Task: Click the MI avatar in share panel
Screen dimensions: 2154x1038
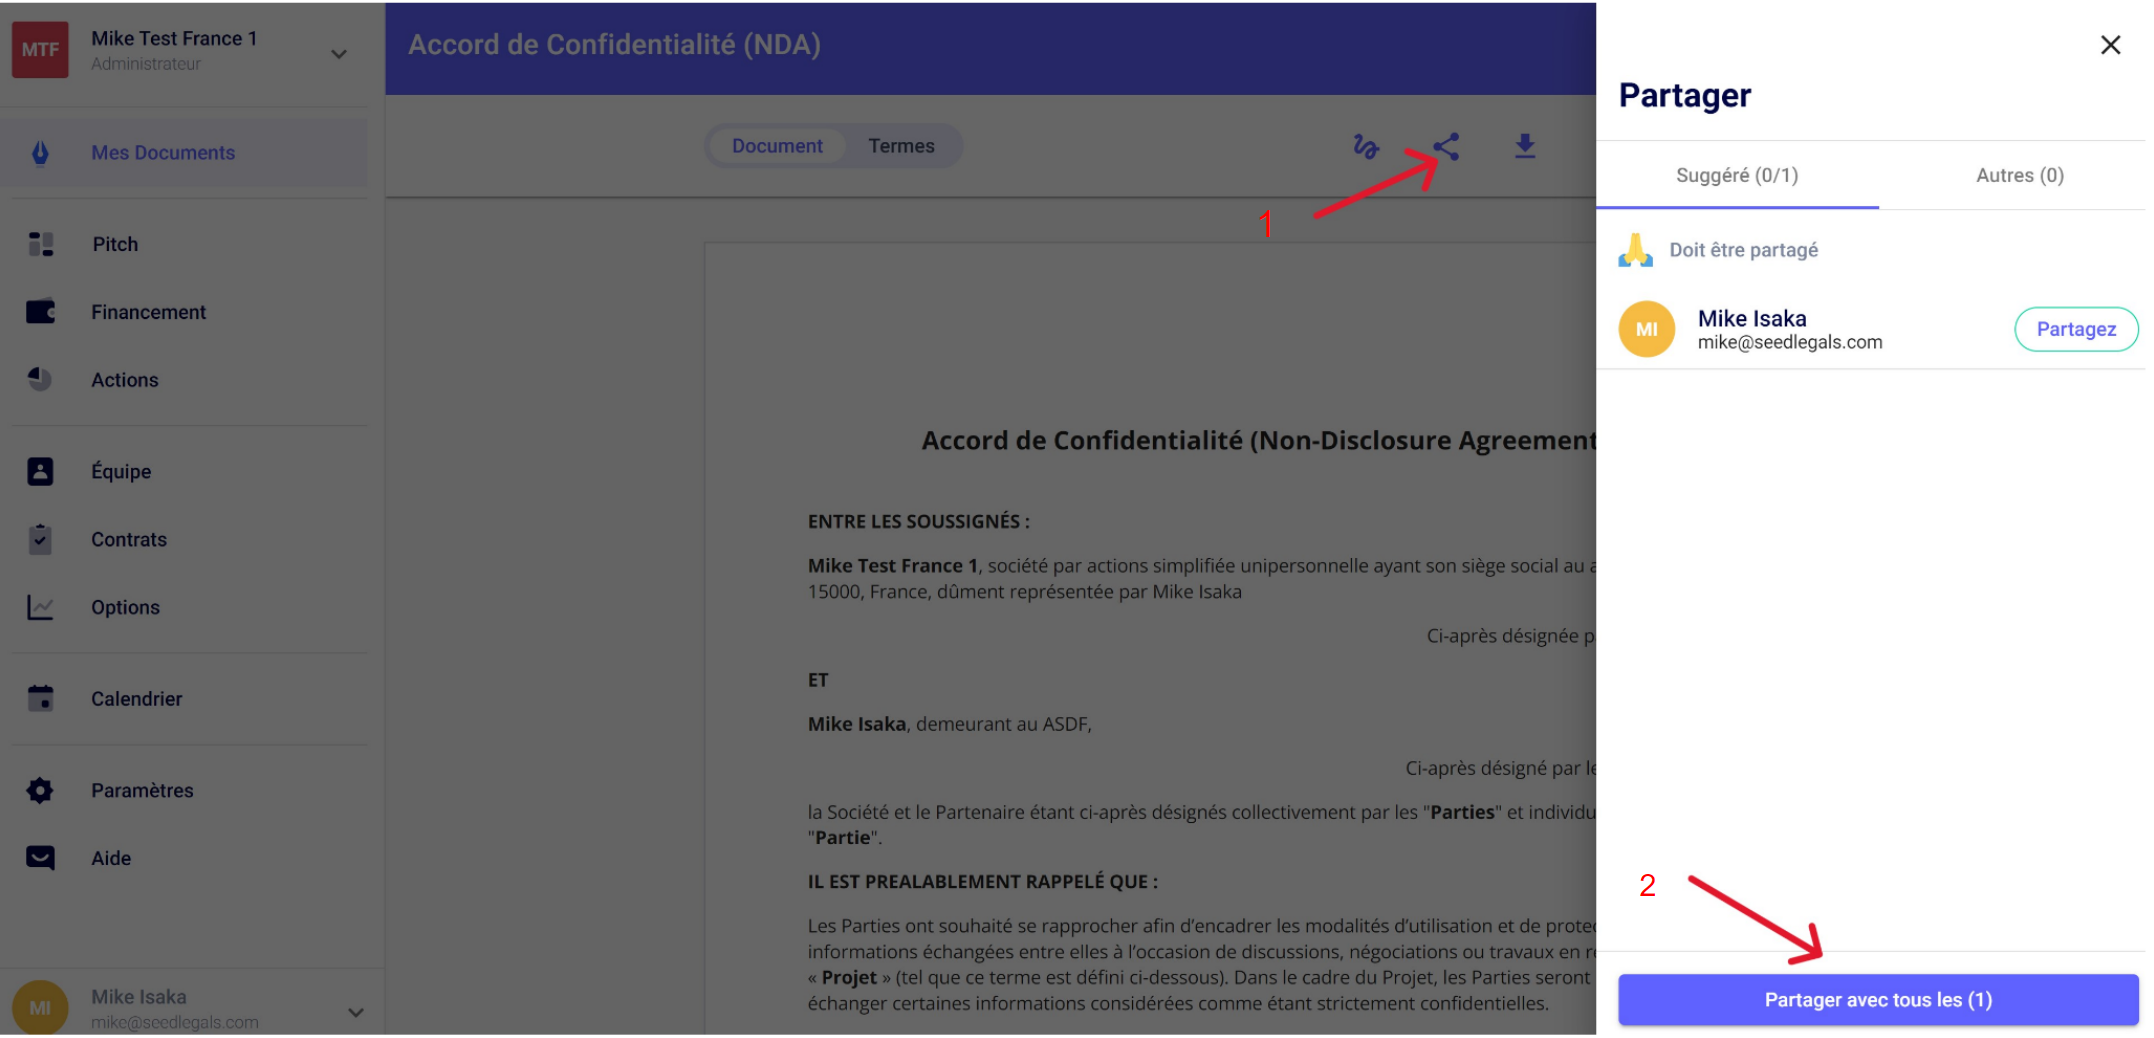Action: (1646, 329)
